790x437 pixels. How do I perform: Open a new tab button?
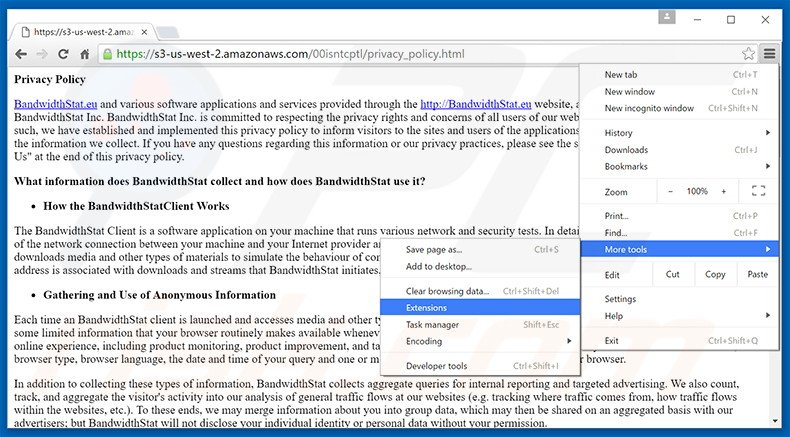pyautogui.click(x=167, y=32)
